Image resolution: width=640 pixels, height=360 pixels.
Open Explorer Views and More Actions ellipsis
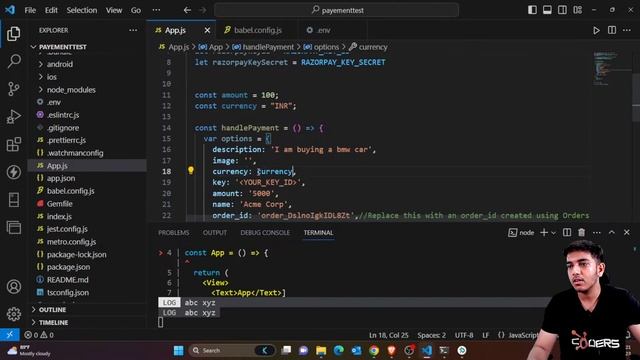click(133, 30)
